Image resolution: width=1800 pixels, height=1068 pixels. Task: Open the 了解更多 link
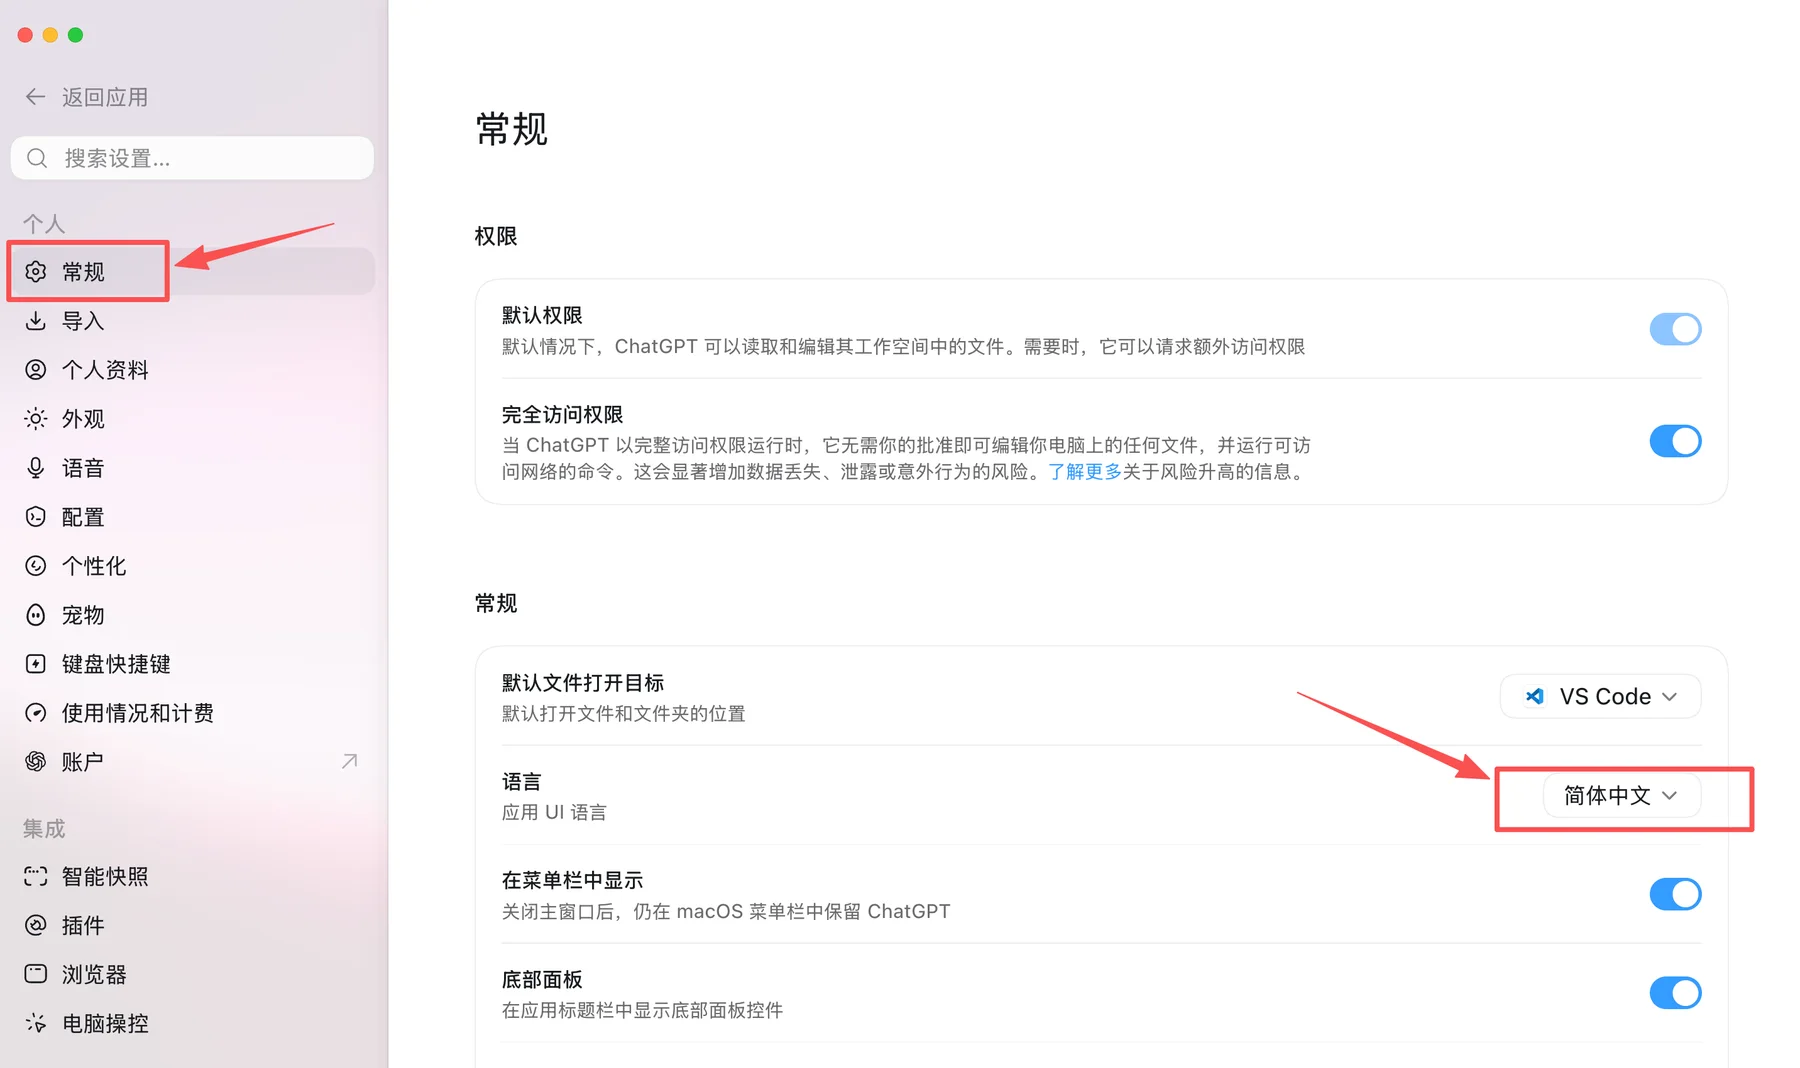point(1084,472)
